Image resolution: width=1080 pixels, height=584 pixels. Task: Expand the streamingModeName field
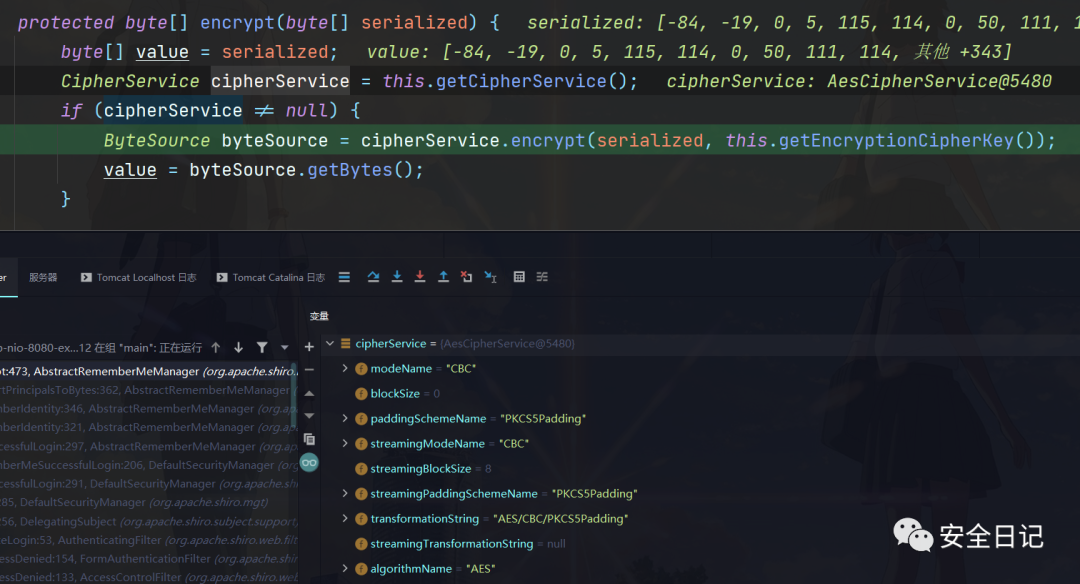point(345,444)
